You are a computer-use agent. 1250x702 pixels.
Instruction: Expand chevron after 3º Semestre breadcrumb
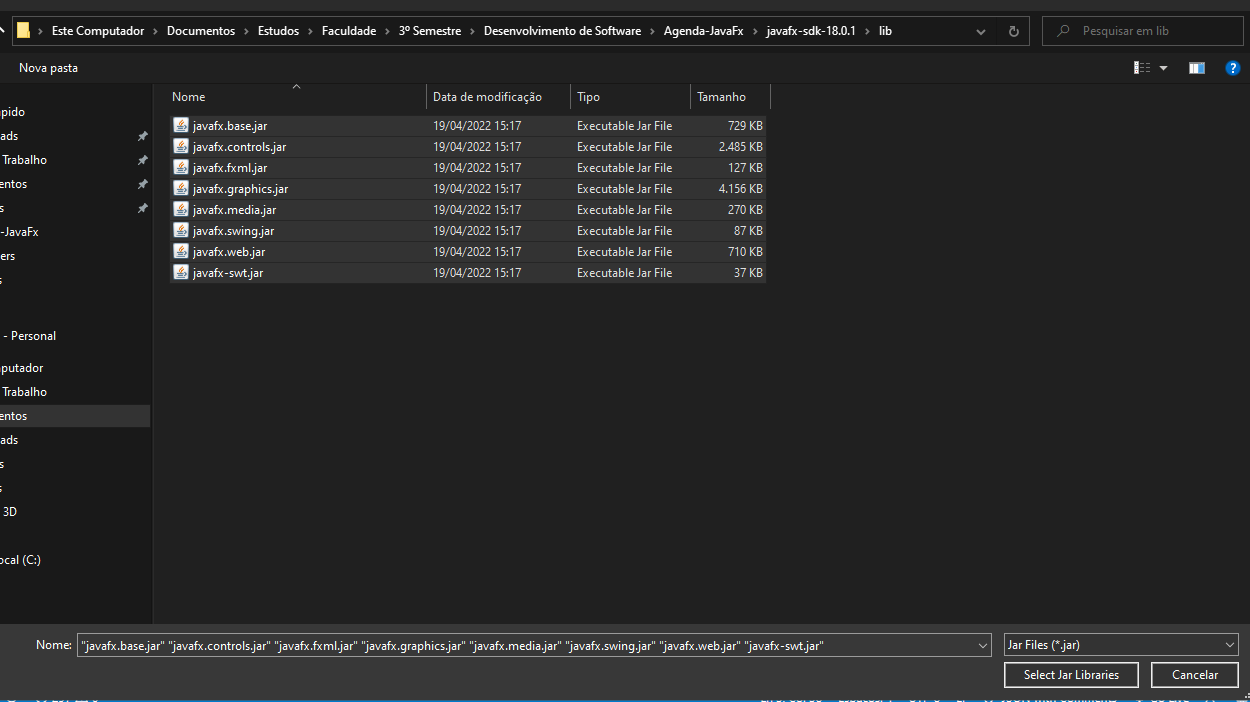(473, 31)
